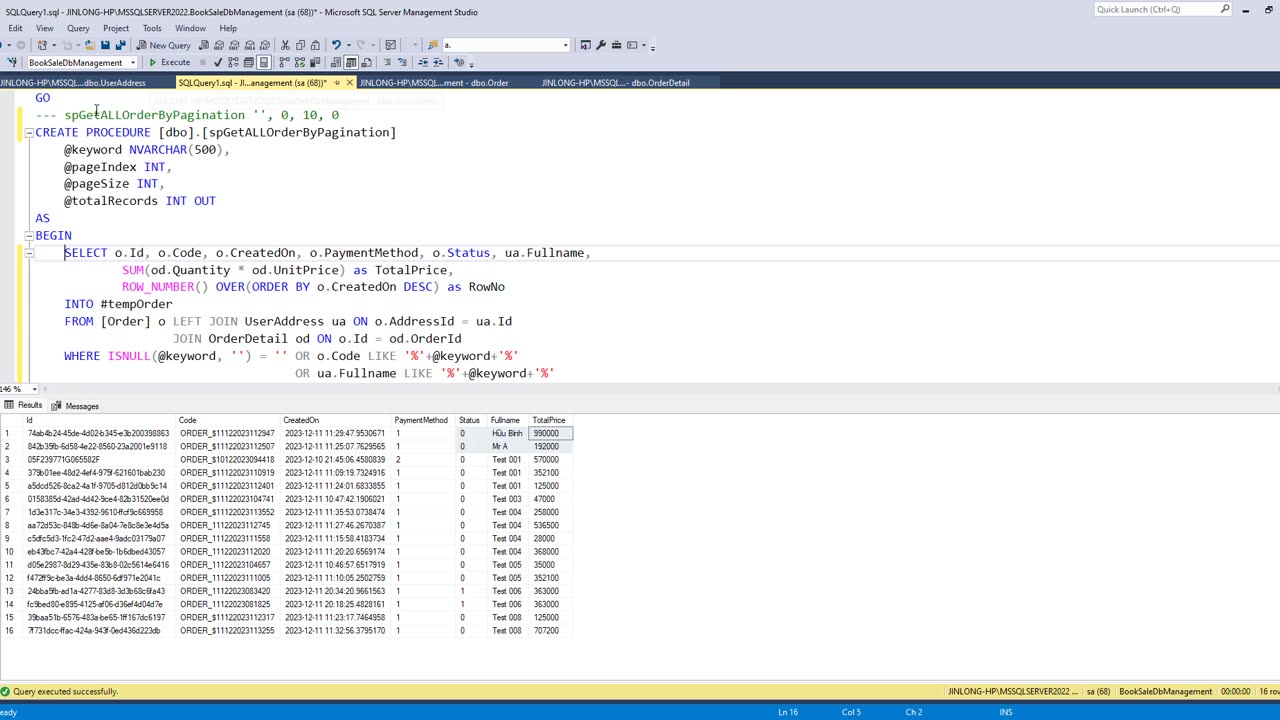1280x720 pixels.
Task: Select the TotalPrice cell 990000
Action: [550, 434]
